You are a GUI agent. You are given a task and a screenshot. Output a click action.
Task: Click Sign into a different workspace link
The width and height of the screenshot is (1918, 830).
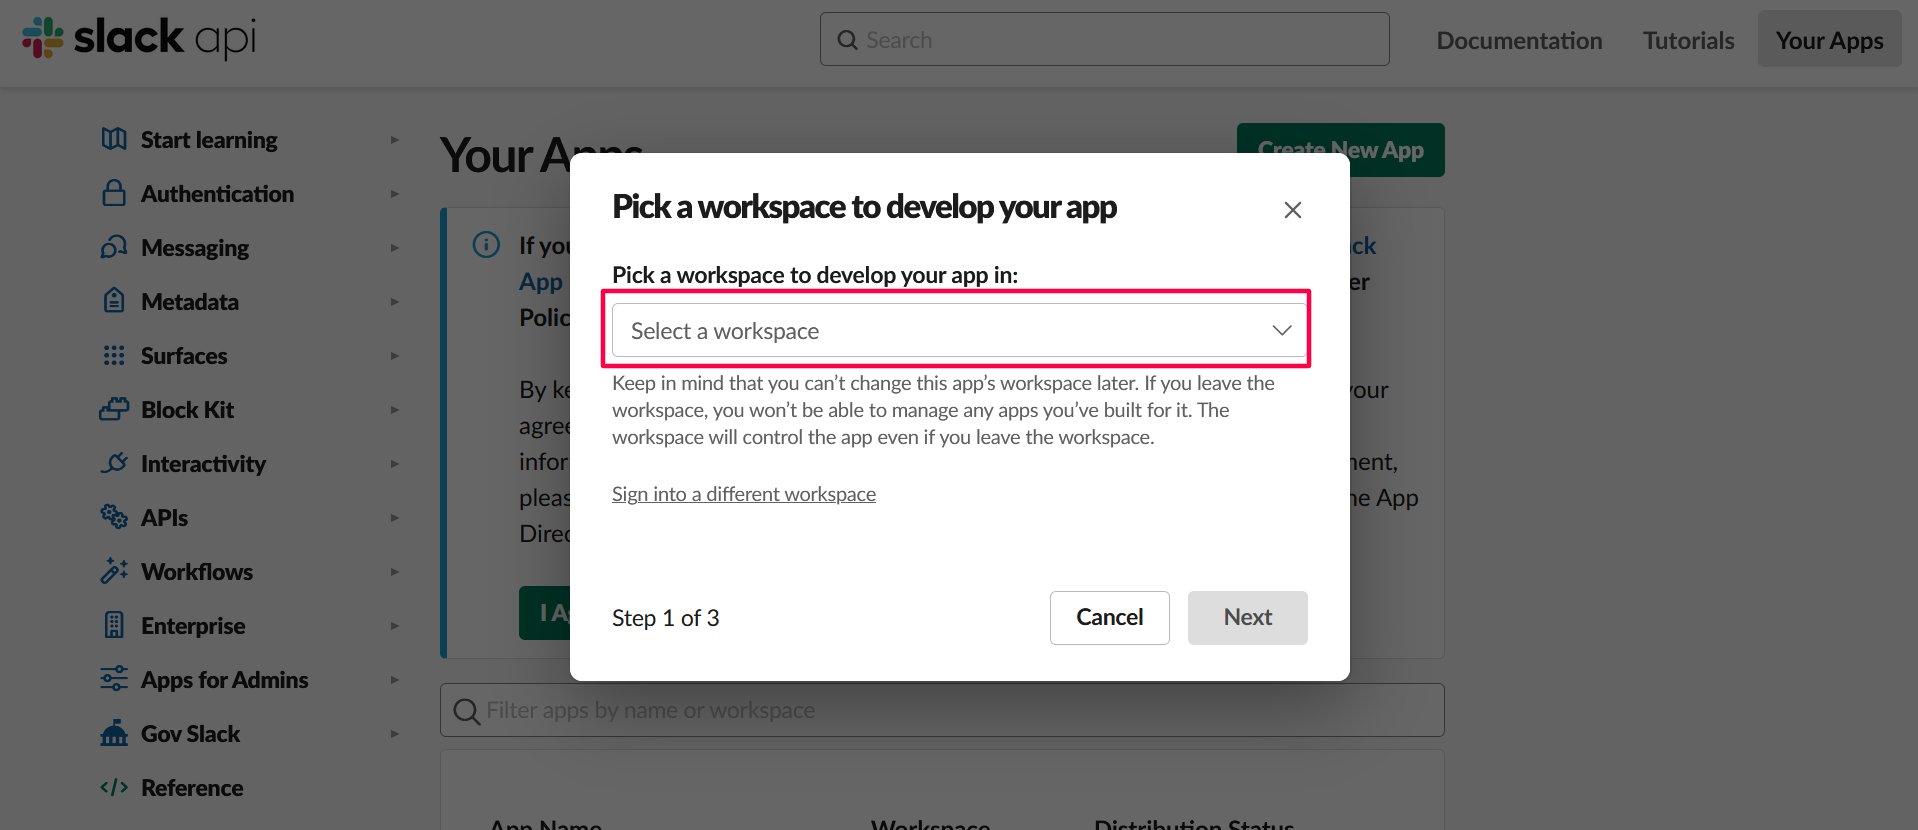tap(743, 494)
